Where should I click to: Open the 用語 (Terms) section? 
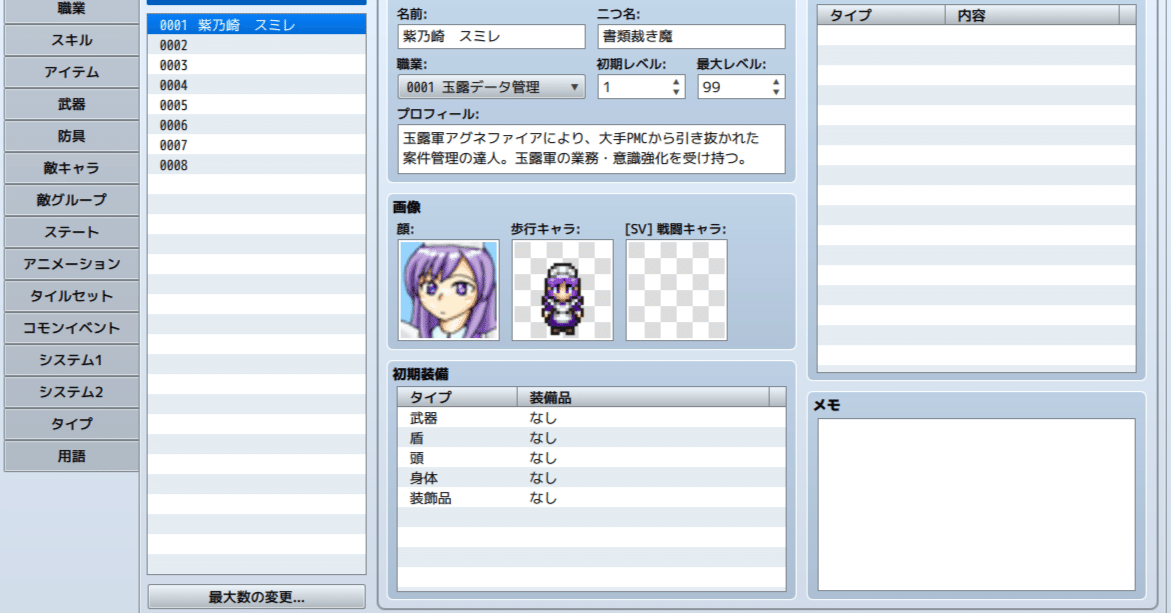69,456
